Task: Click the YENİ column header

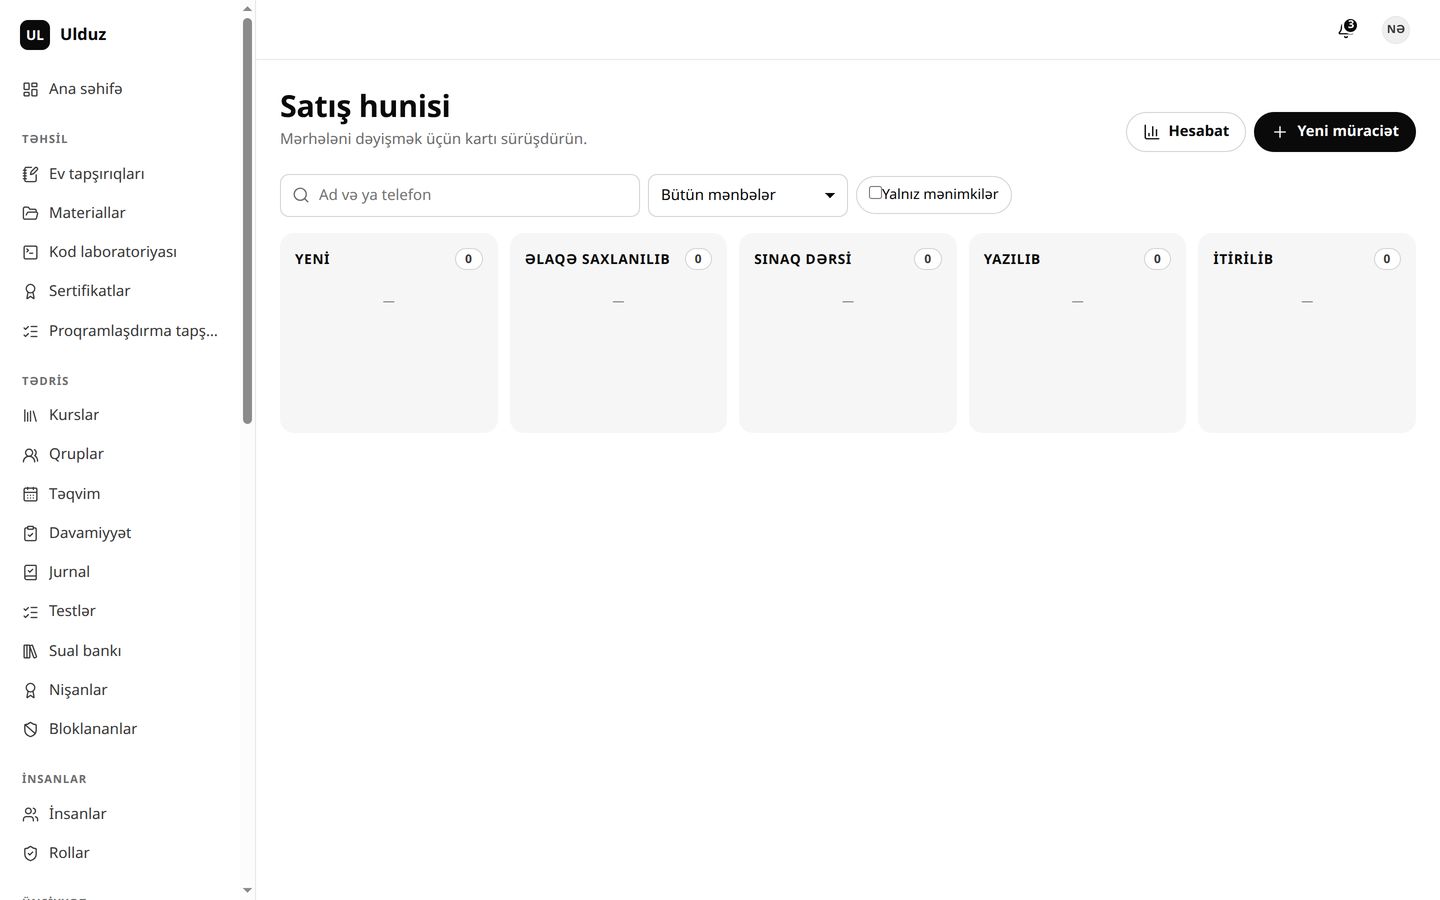Action: pos(312,259)
